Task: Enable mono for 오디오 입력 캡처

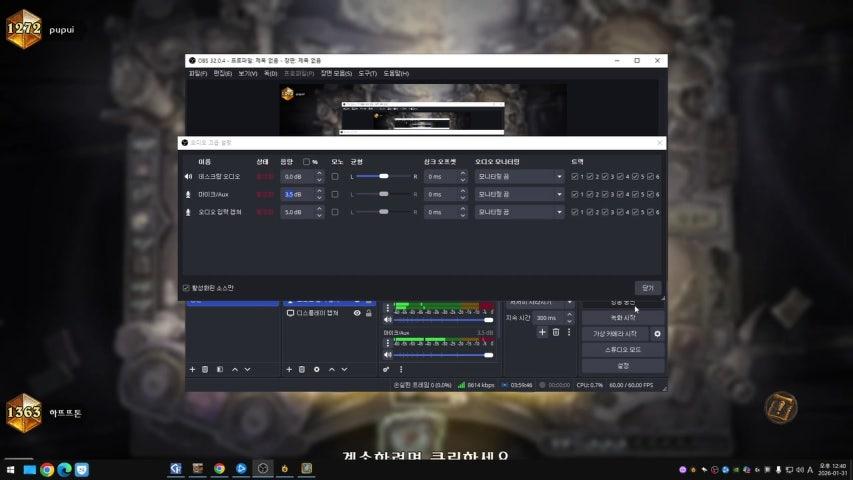Action: click(x=335, y=212)
